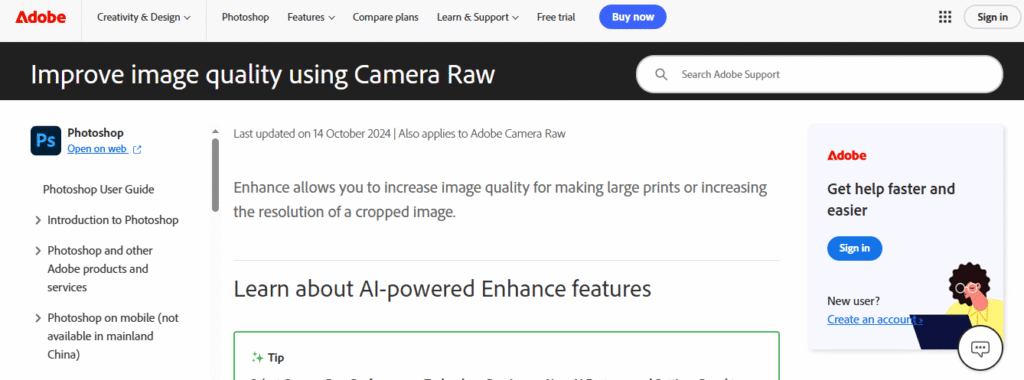Screen dimensions: 1024x380
Task: Click the Buy now button
Action: (x=633, y=17)
